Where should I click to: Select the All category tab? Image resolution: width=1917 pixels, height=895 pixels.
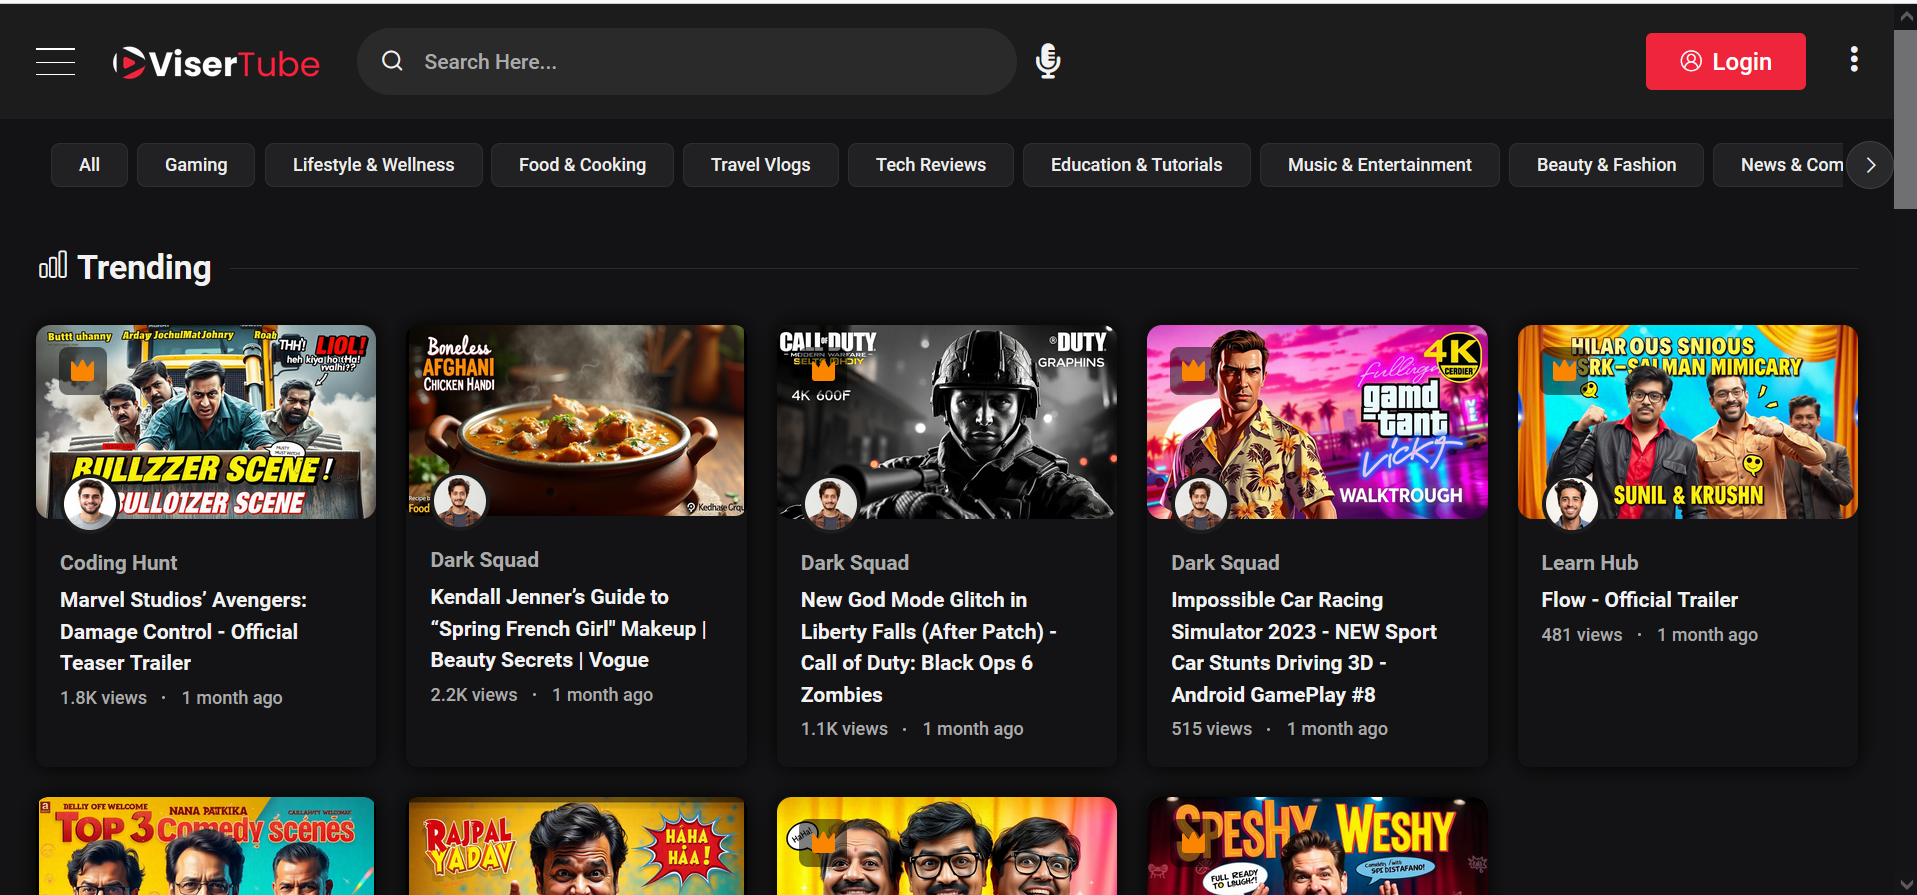[x=89, y=165]
